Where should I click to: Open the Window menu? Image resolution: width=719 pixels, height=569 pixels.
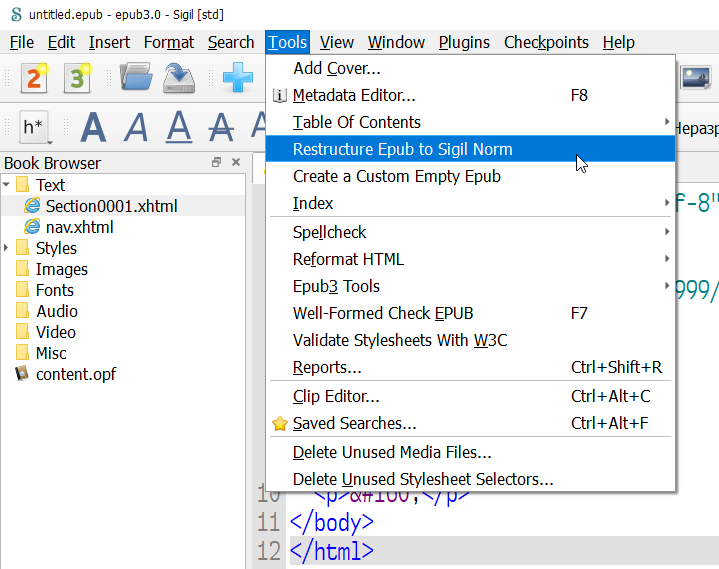click(x=396, y=42)
